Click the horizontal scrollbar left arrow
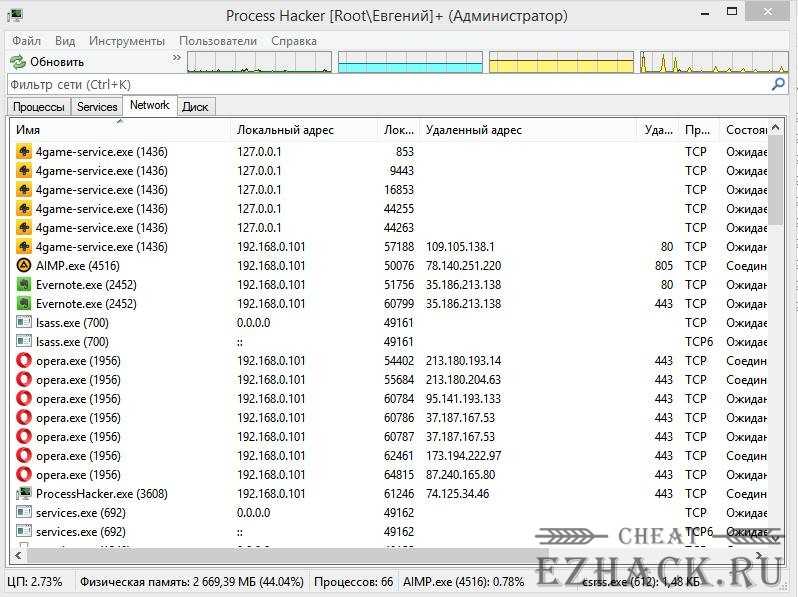Image resolution: width=798 pixels, height=597 pixels. [18, 556]
